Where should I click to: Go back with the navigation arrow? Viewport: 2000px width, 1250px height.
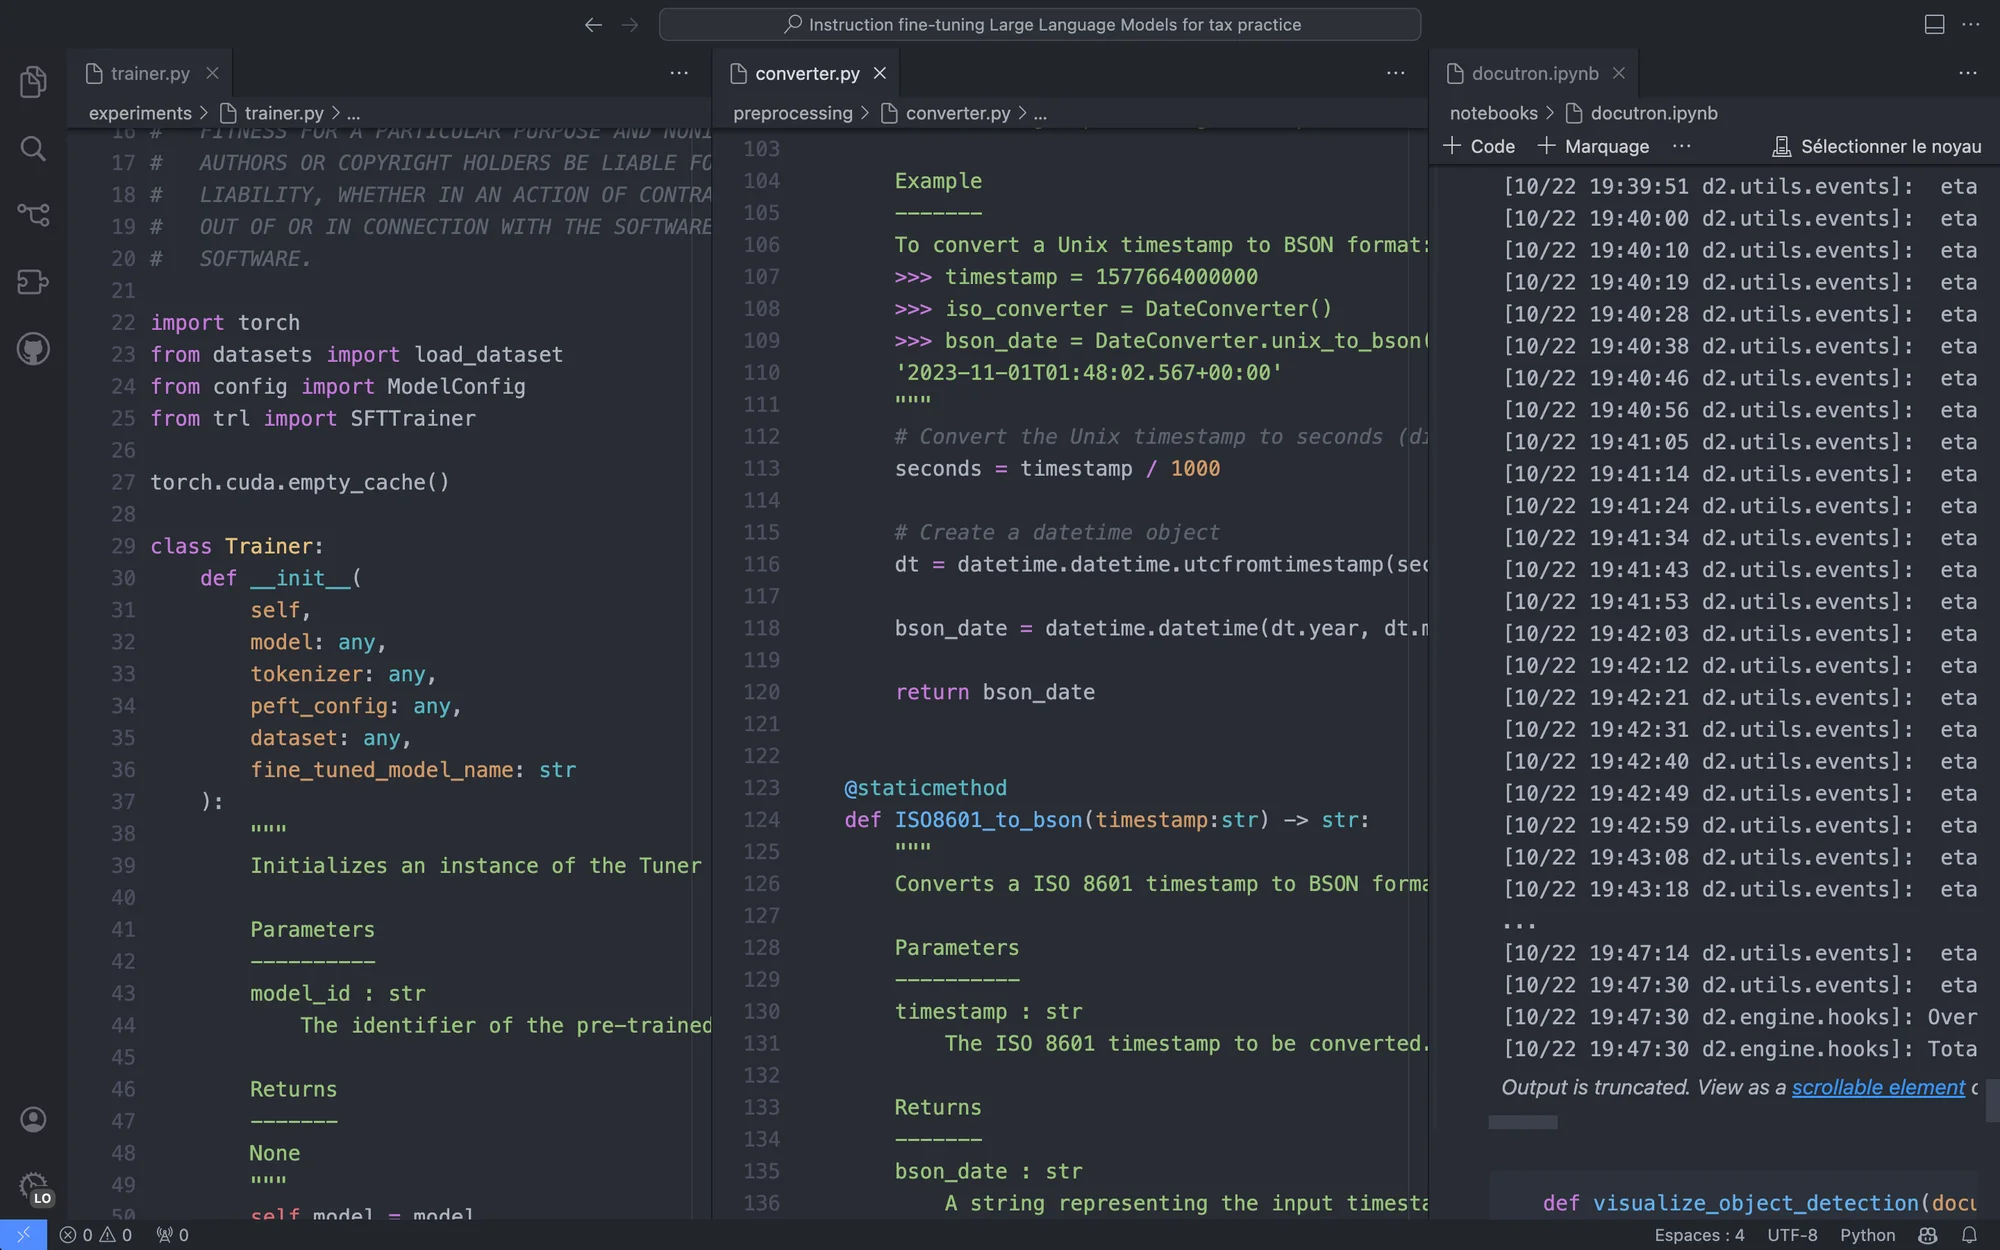(593, 24)
